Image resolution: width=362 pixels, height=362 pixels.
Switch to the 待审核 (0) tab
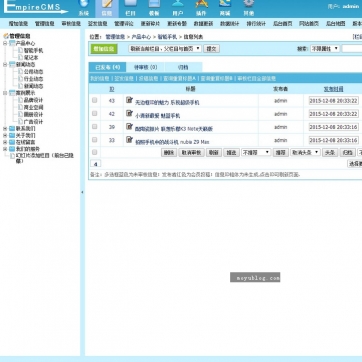coord(146,67)
